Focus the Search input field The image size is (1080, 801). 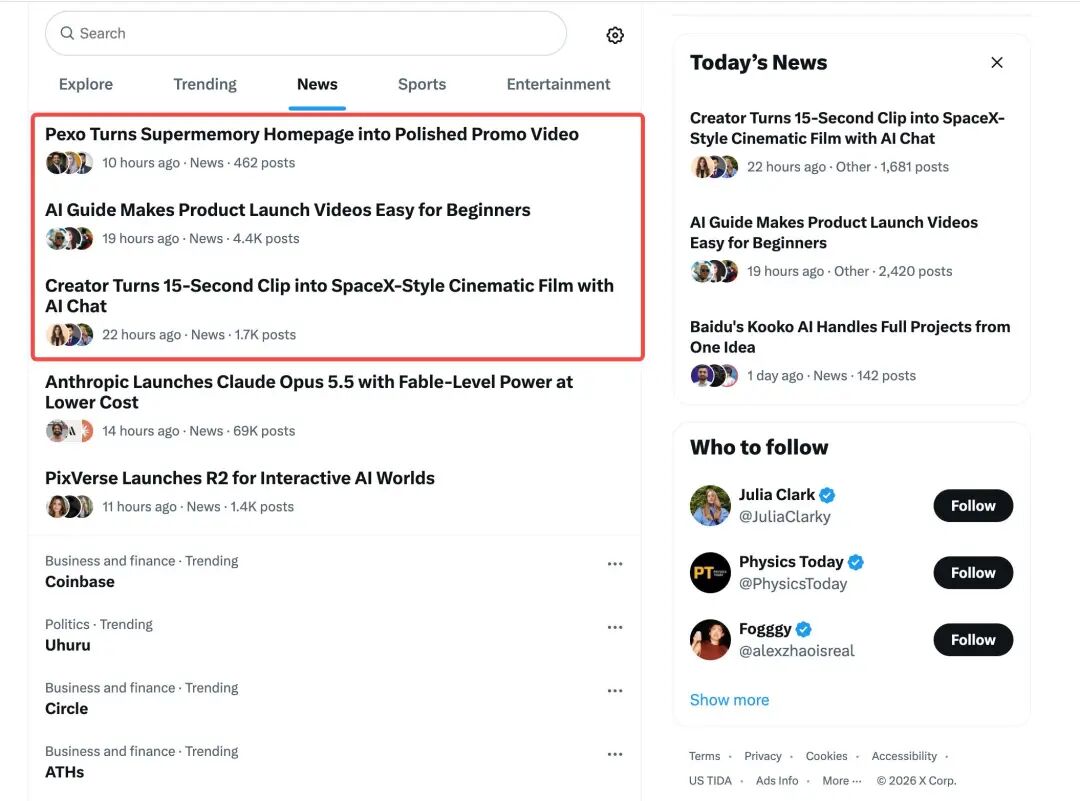point(306,33)
